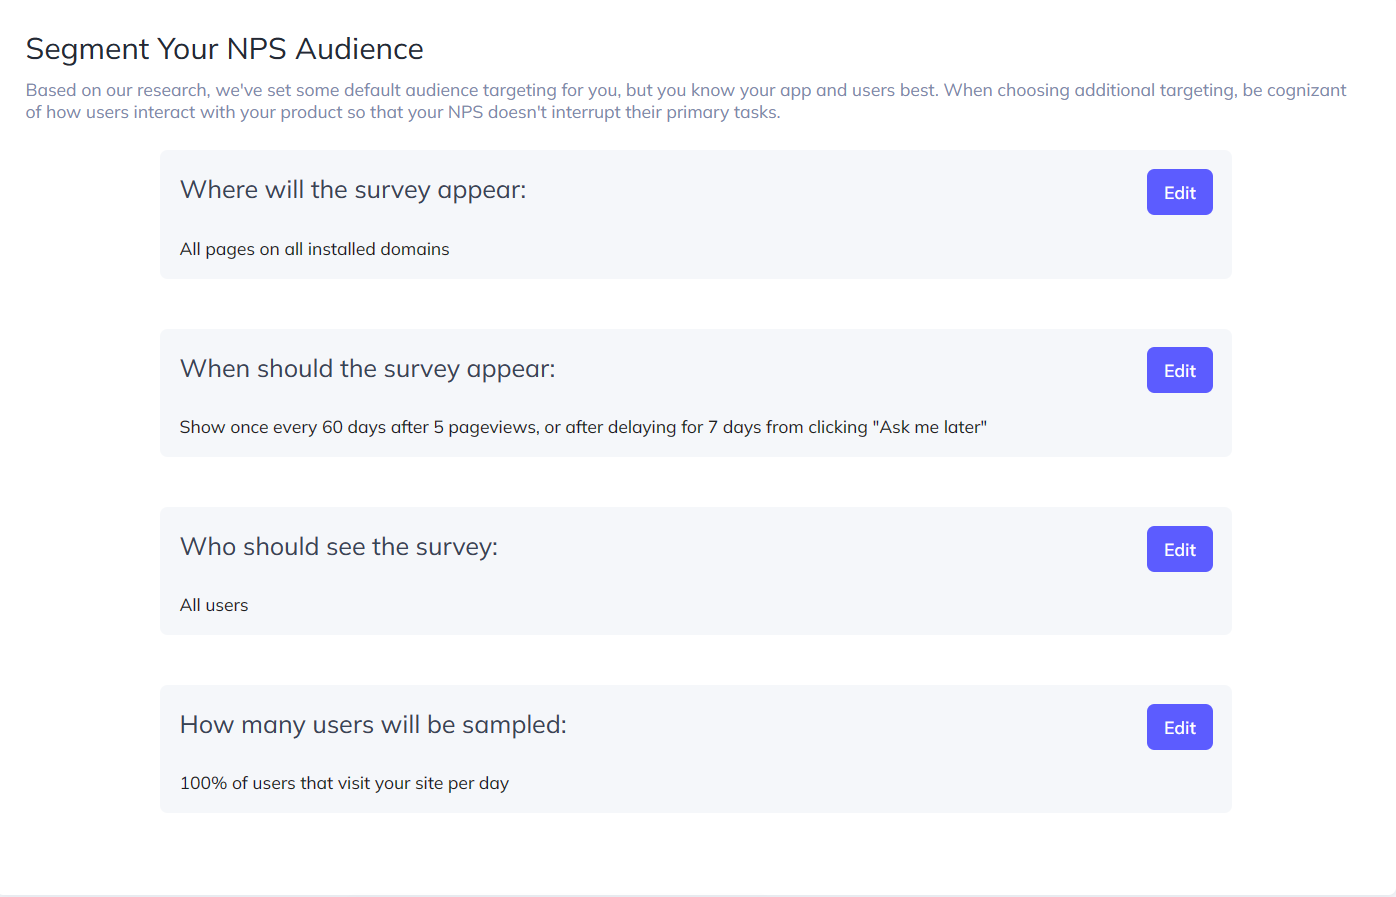The height and width of the screenshot is (897, 1396).
Task: Click Edit for who should see survey
Action: point(1179,548)
